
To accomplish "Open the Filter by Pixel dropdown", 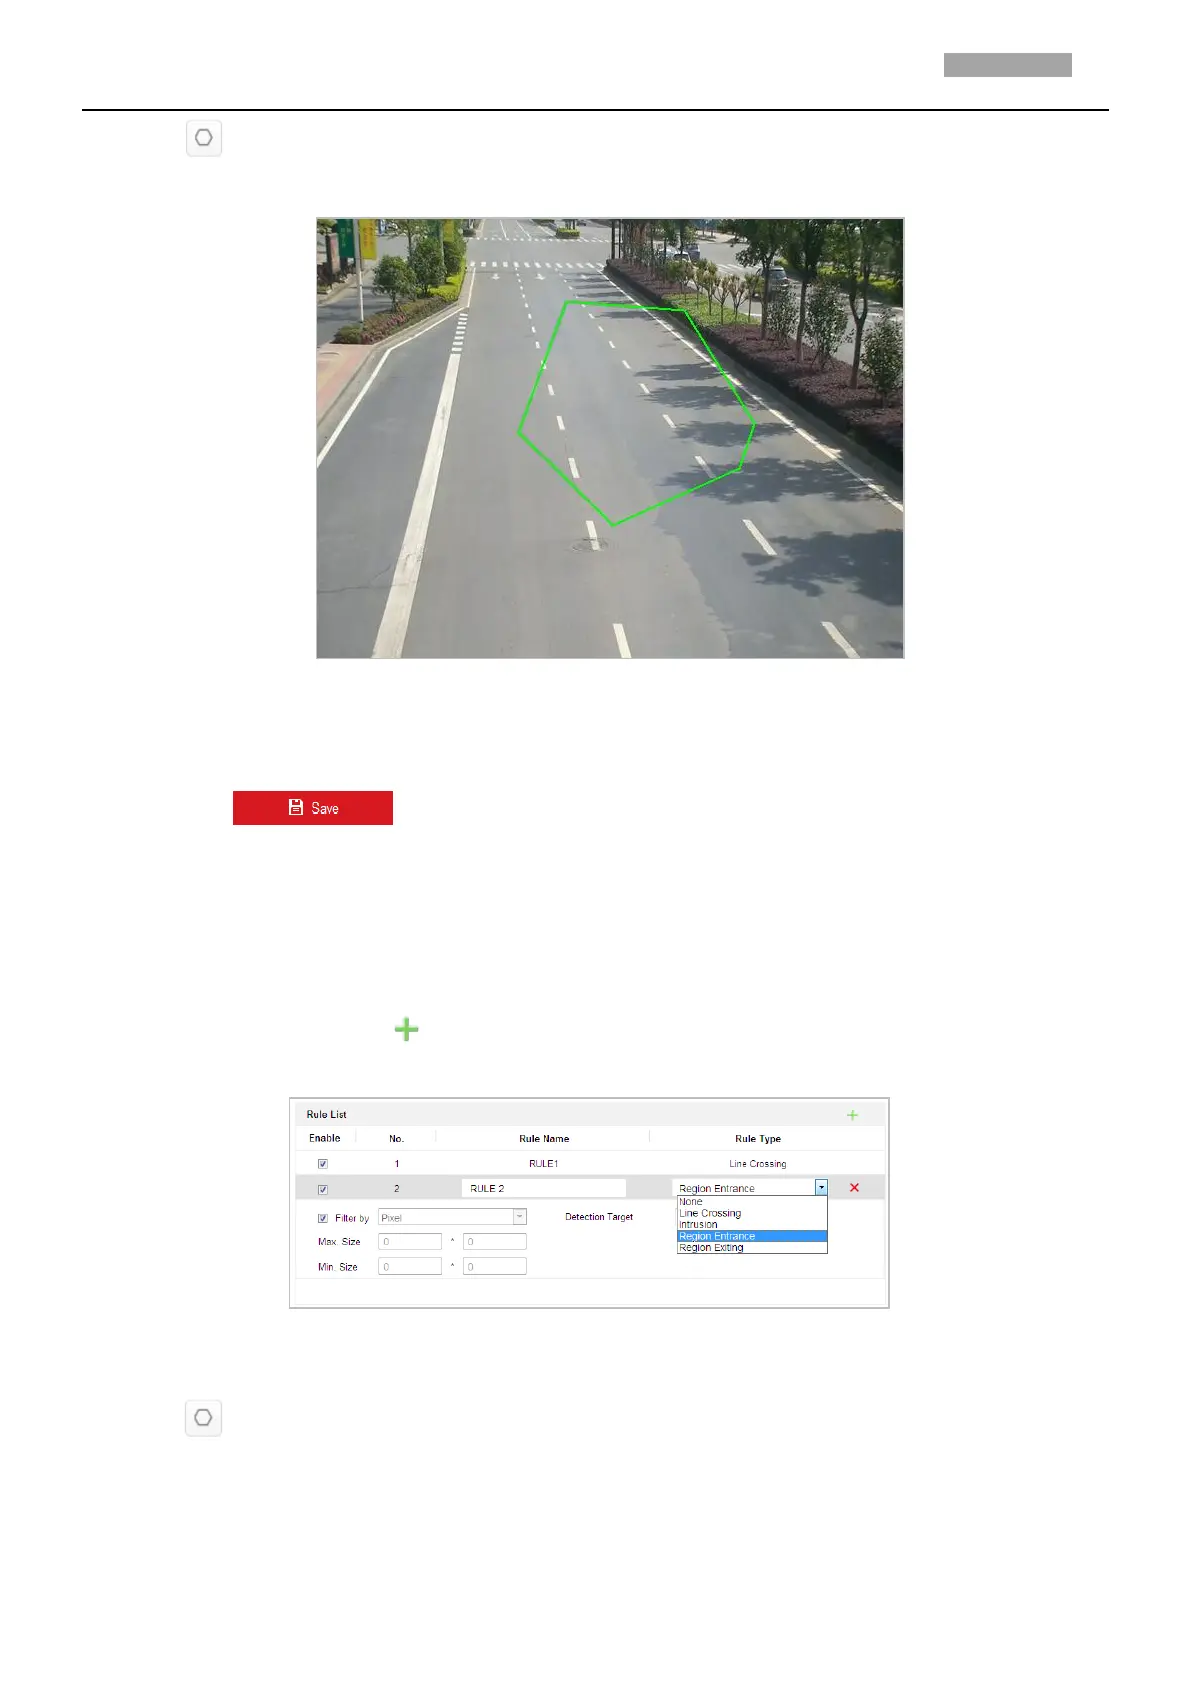I will coord(452,1217).
